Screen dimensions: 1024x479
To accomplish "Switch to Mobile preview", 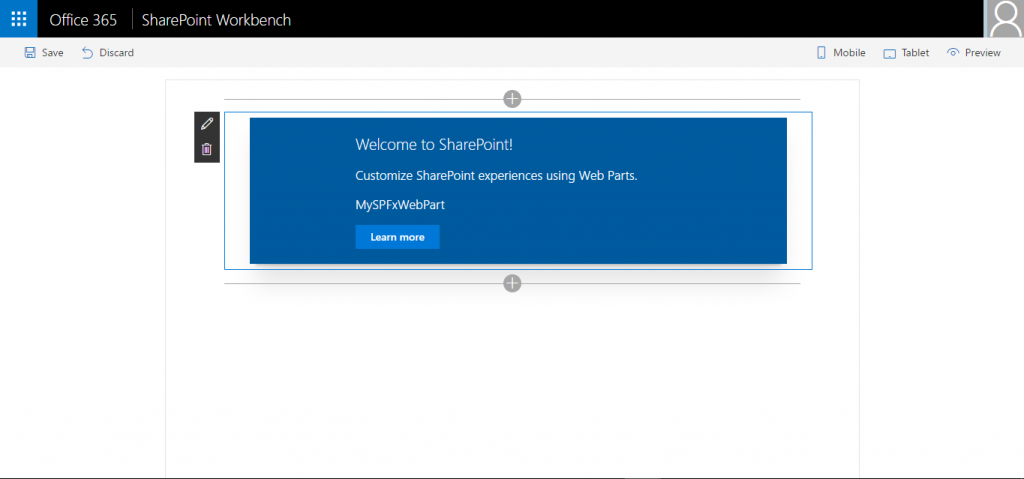I will [841, 53].
